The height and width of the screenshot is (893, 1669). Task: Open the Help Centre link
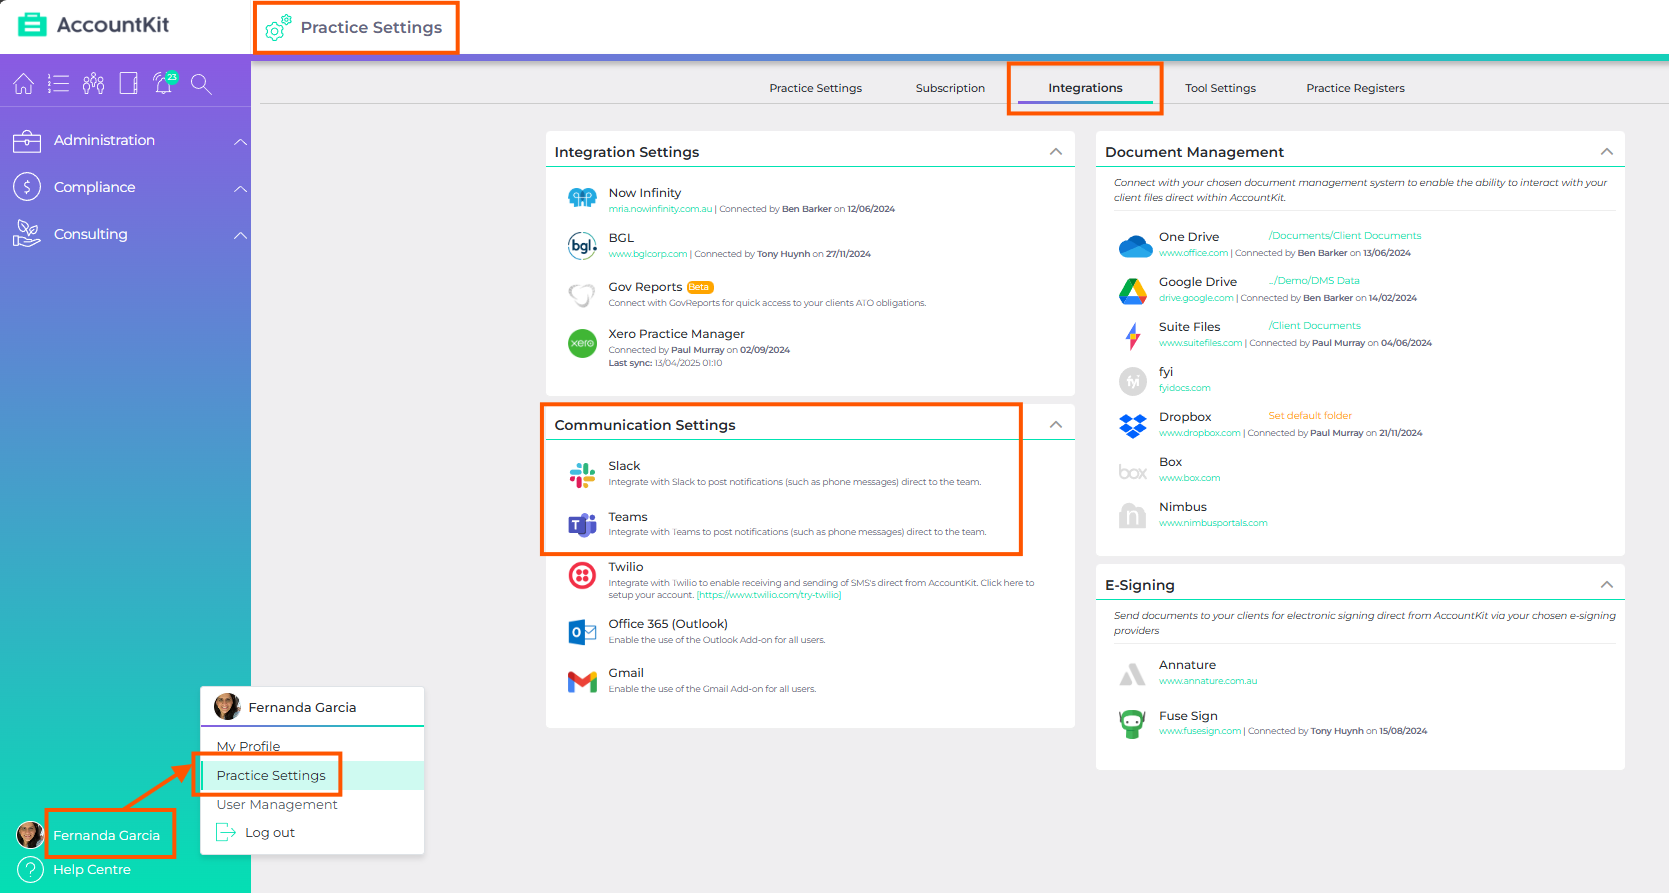[x=92, y=870]
